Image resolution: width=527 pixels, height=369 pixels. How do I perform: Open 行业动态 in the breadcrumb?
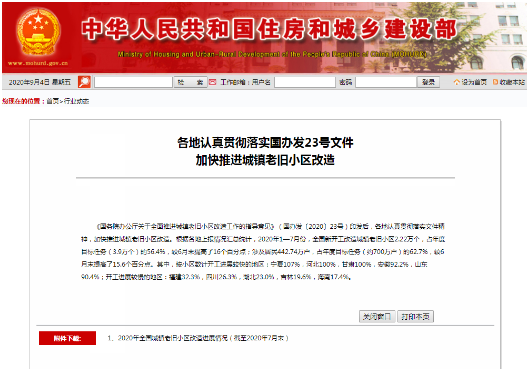point(76,101)
